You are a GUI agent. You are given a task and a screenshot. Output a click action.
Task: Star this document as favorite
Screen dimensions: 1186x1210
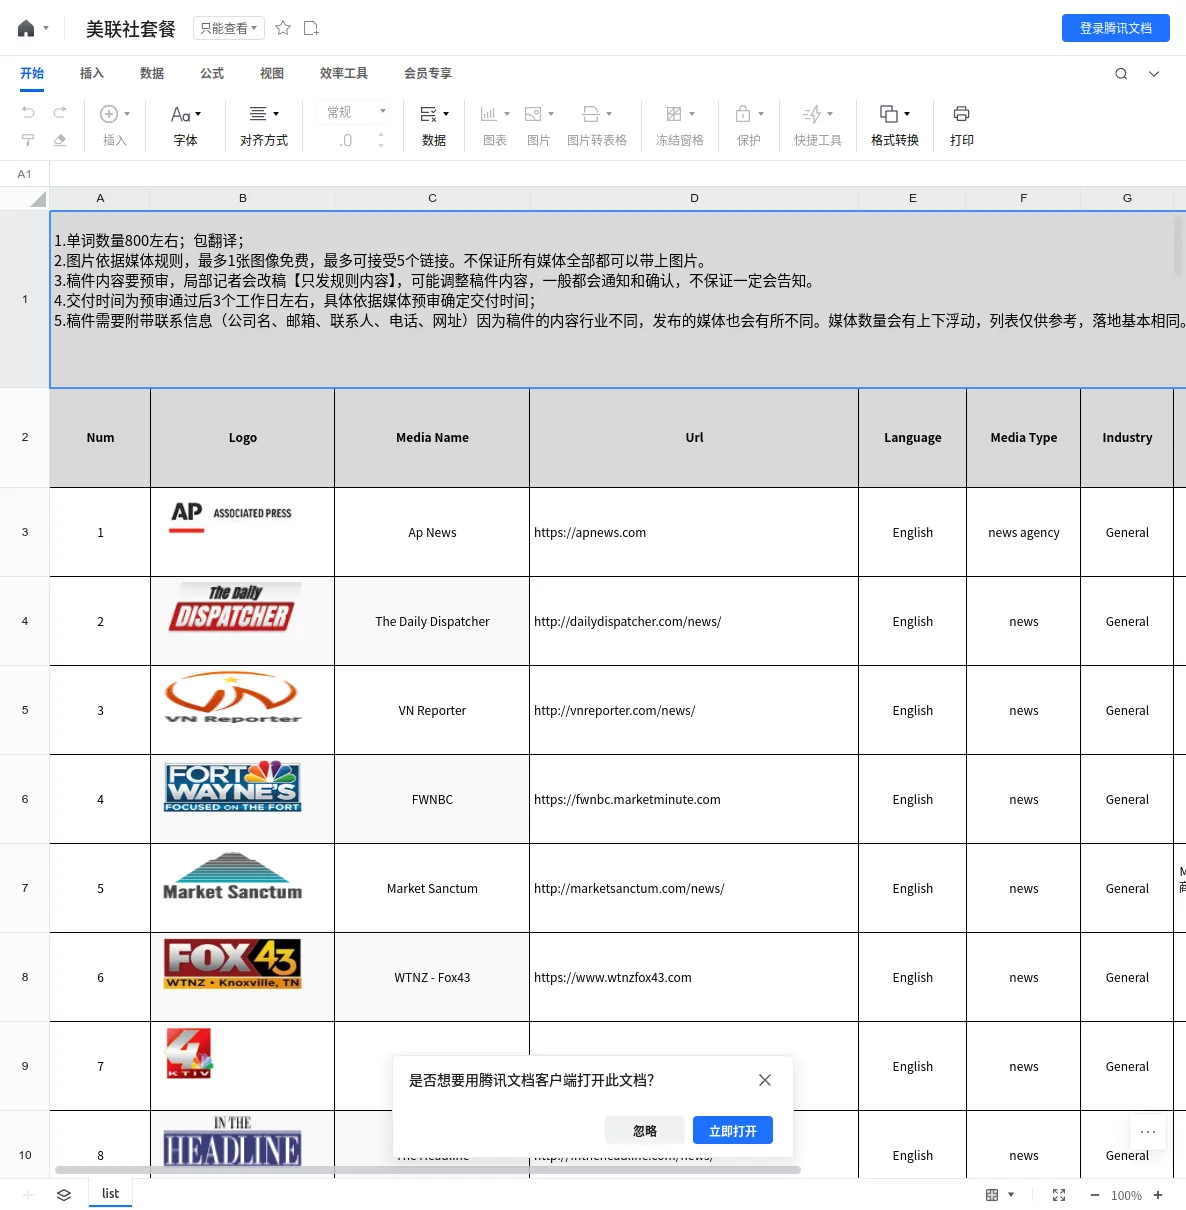pyautogui.click(x=283, y=28)
